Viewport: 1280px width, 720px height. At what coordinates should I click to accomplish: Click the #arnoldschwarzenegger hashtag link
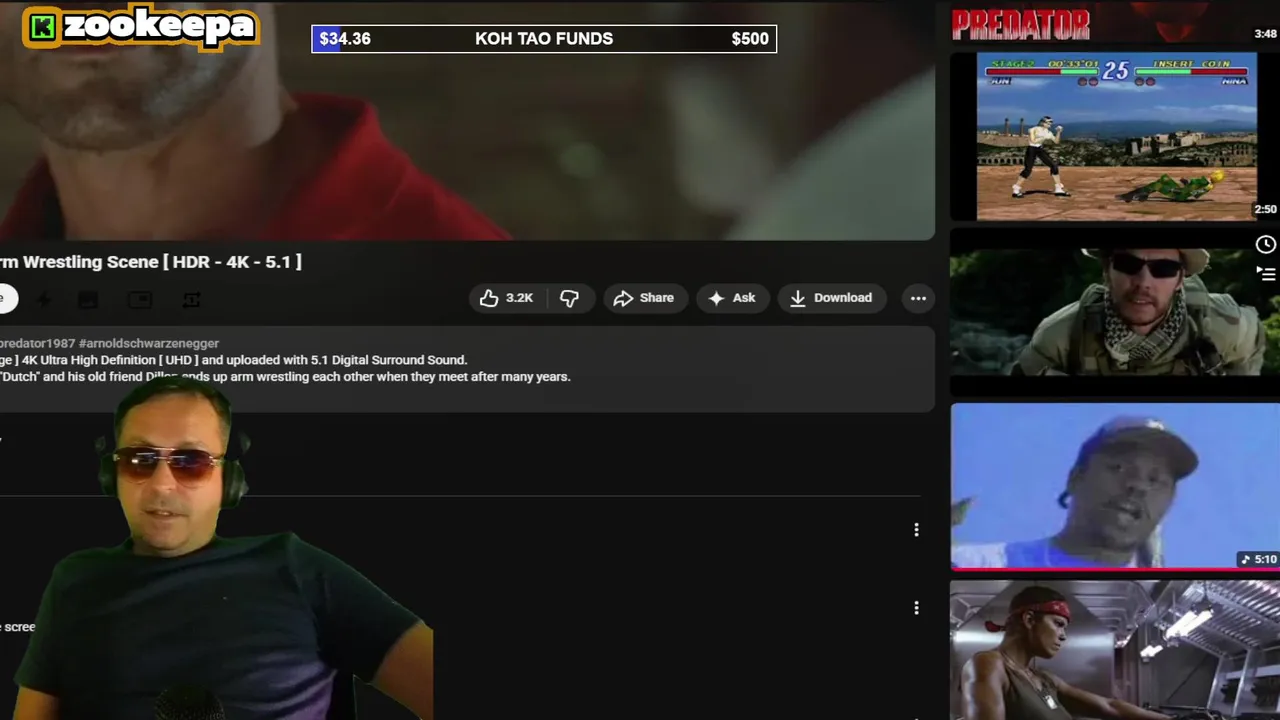point(149,343)
